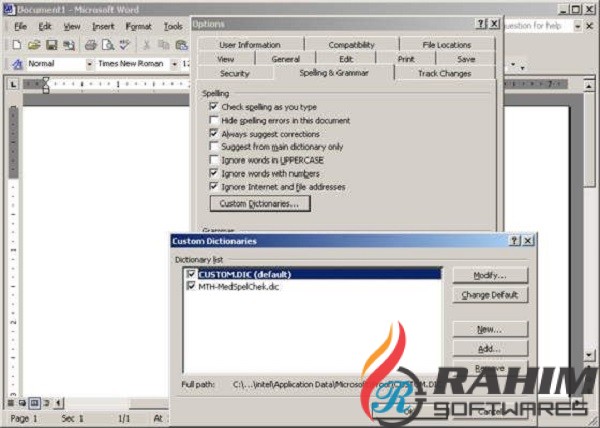The height and width of the screenshot is (428, 600).
Task: Toggle Always suggest corrections checkbox
Action: (214, 133)
